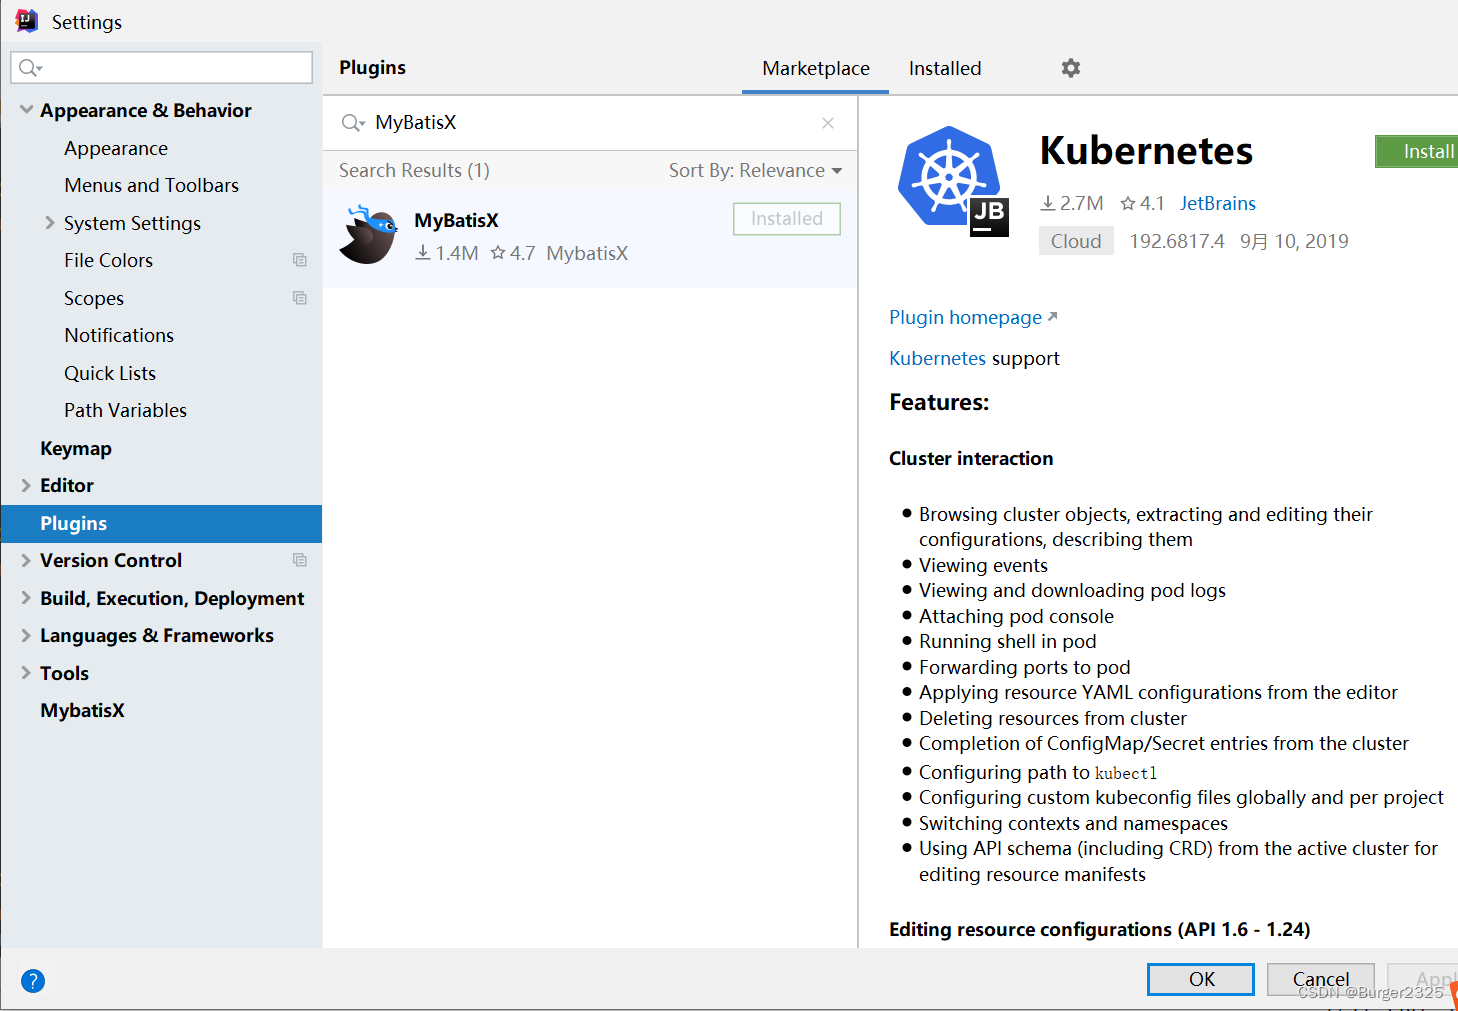The width and height of the screenshot is (1458, 1011).
Task: Select the Plugins settings entry
Action: (161, 523)
